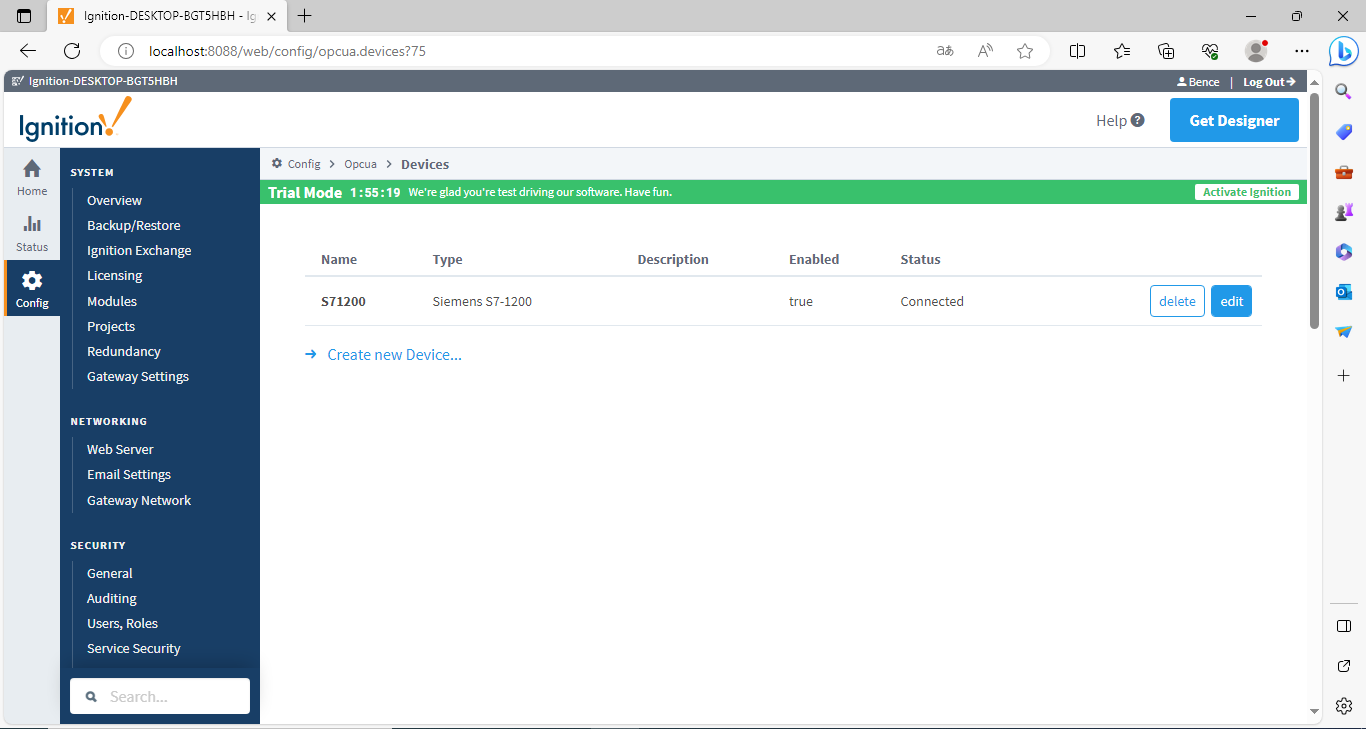
Task: Click the Ignition logo
Action: tap(75, 120)
